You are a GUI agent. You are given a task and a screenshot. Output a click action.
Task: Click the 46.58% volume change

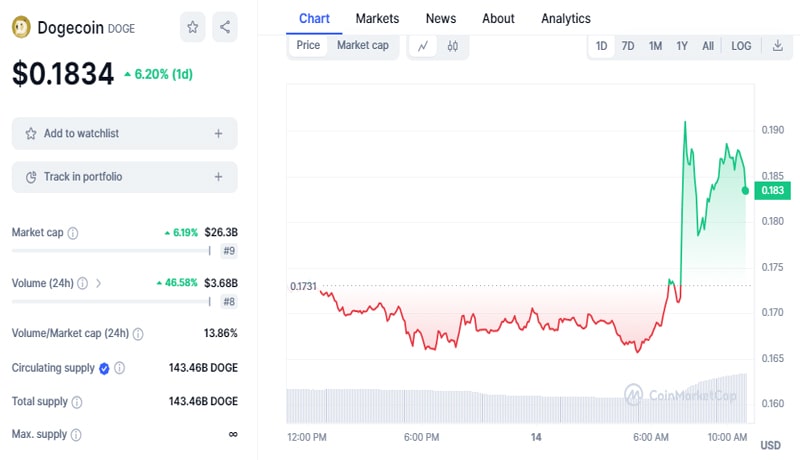[x=177, y=283]
